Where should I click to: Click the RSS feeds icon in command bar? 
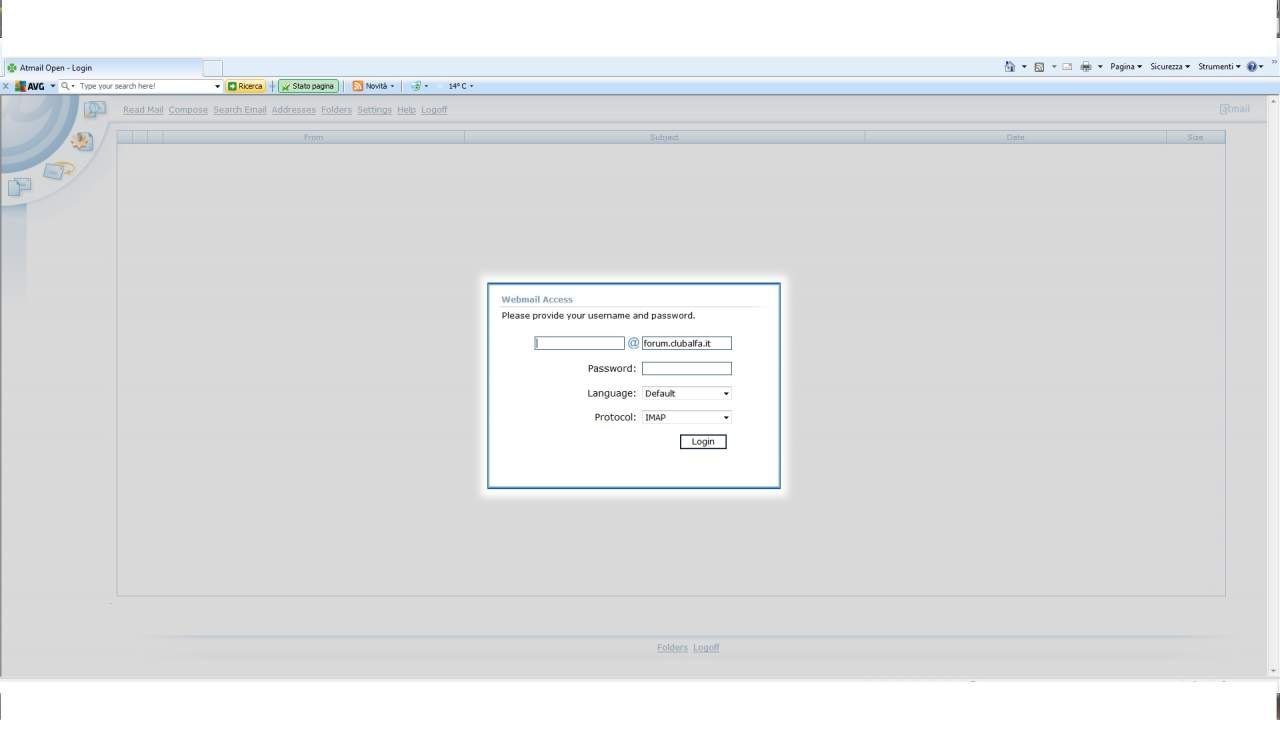(x=1039, y=67)
